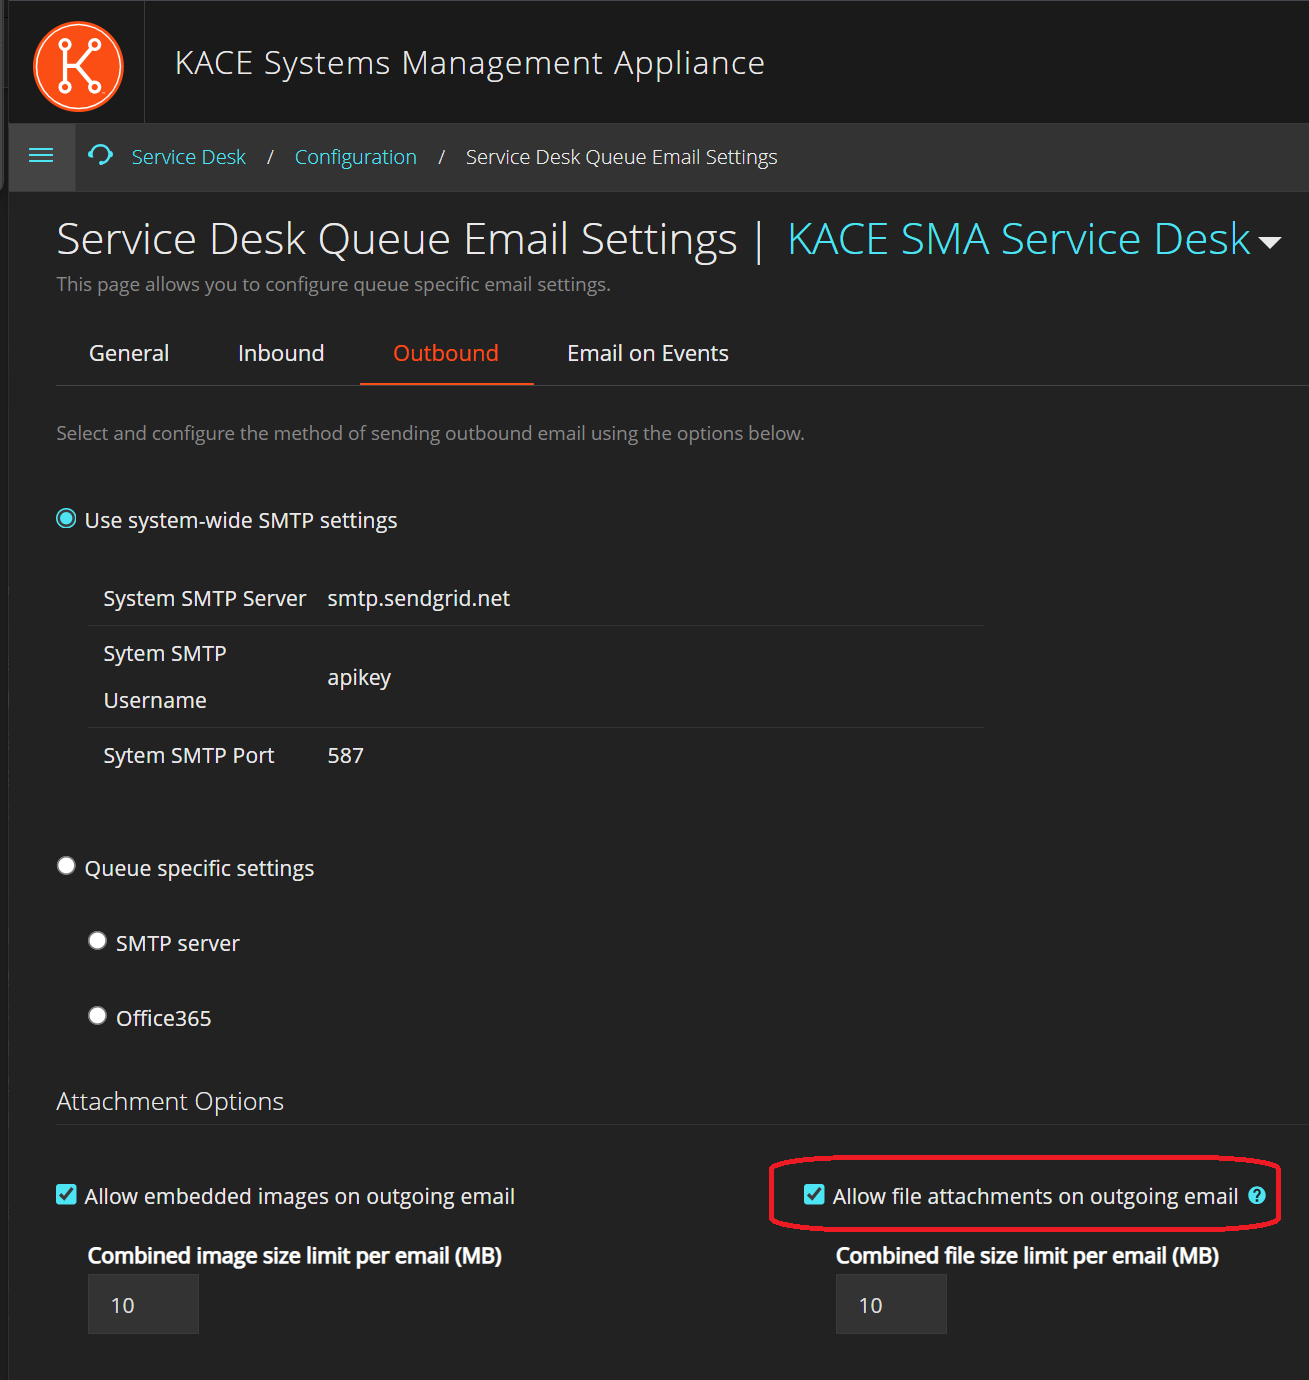Select the Use system-wide SMTP settings option

coord(66,518)
